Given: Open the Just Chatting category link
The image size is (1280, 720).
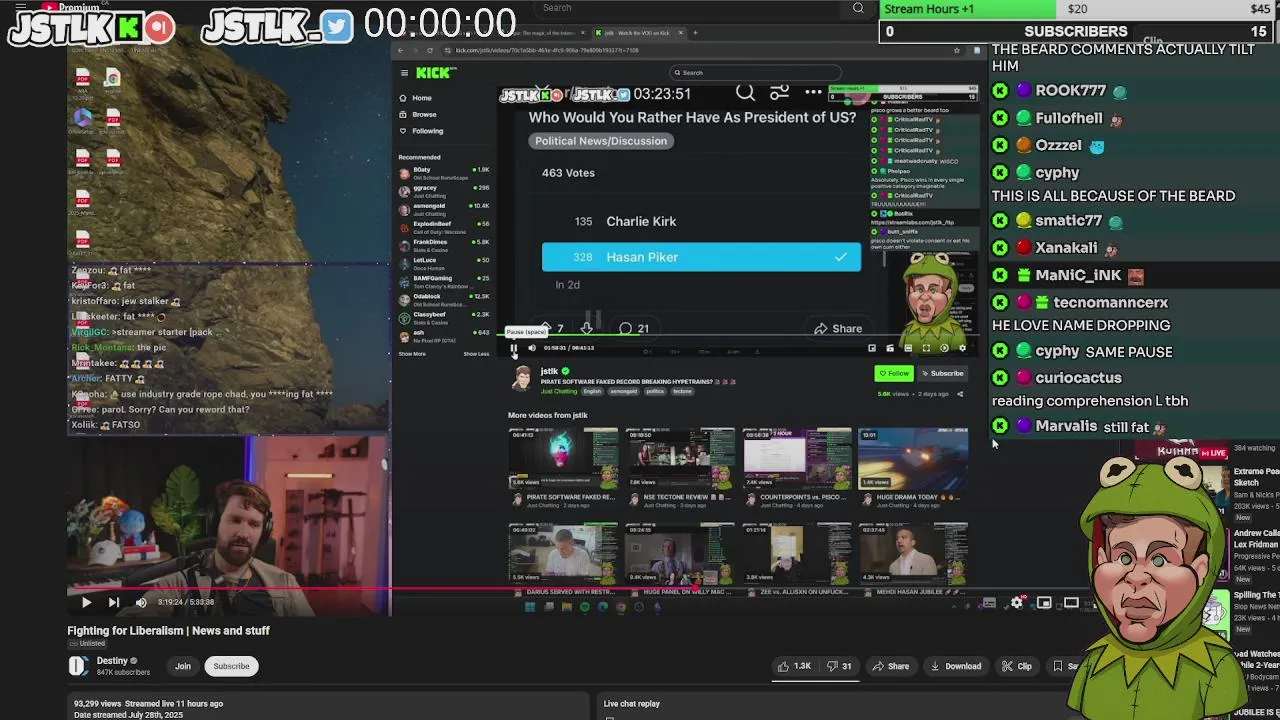Looking at the screenshot, I should [557, 391].
